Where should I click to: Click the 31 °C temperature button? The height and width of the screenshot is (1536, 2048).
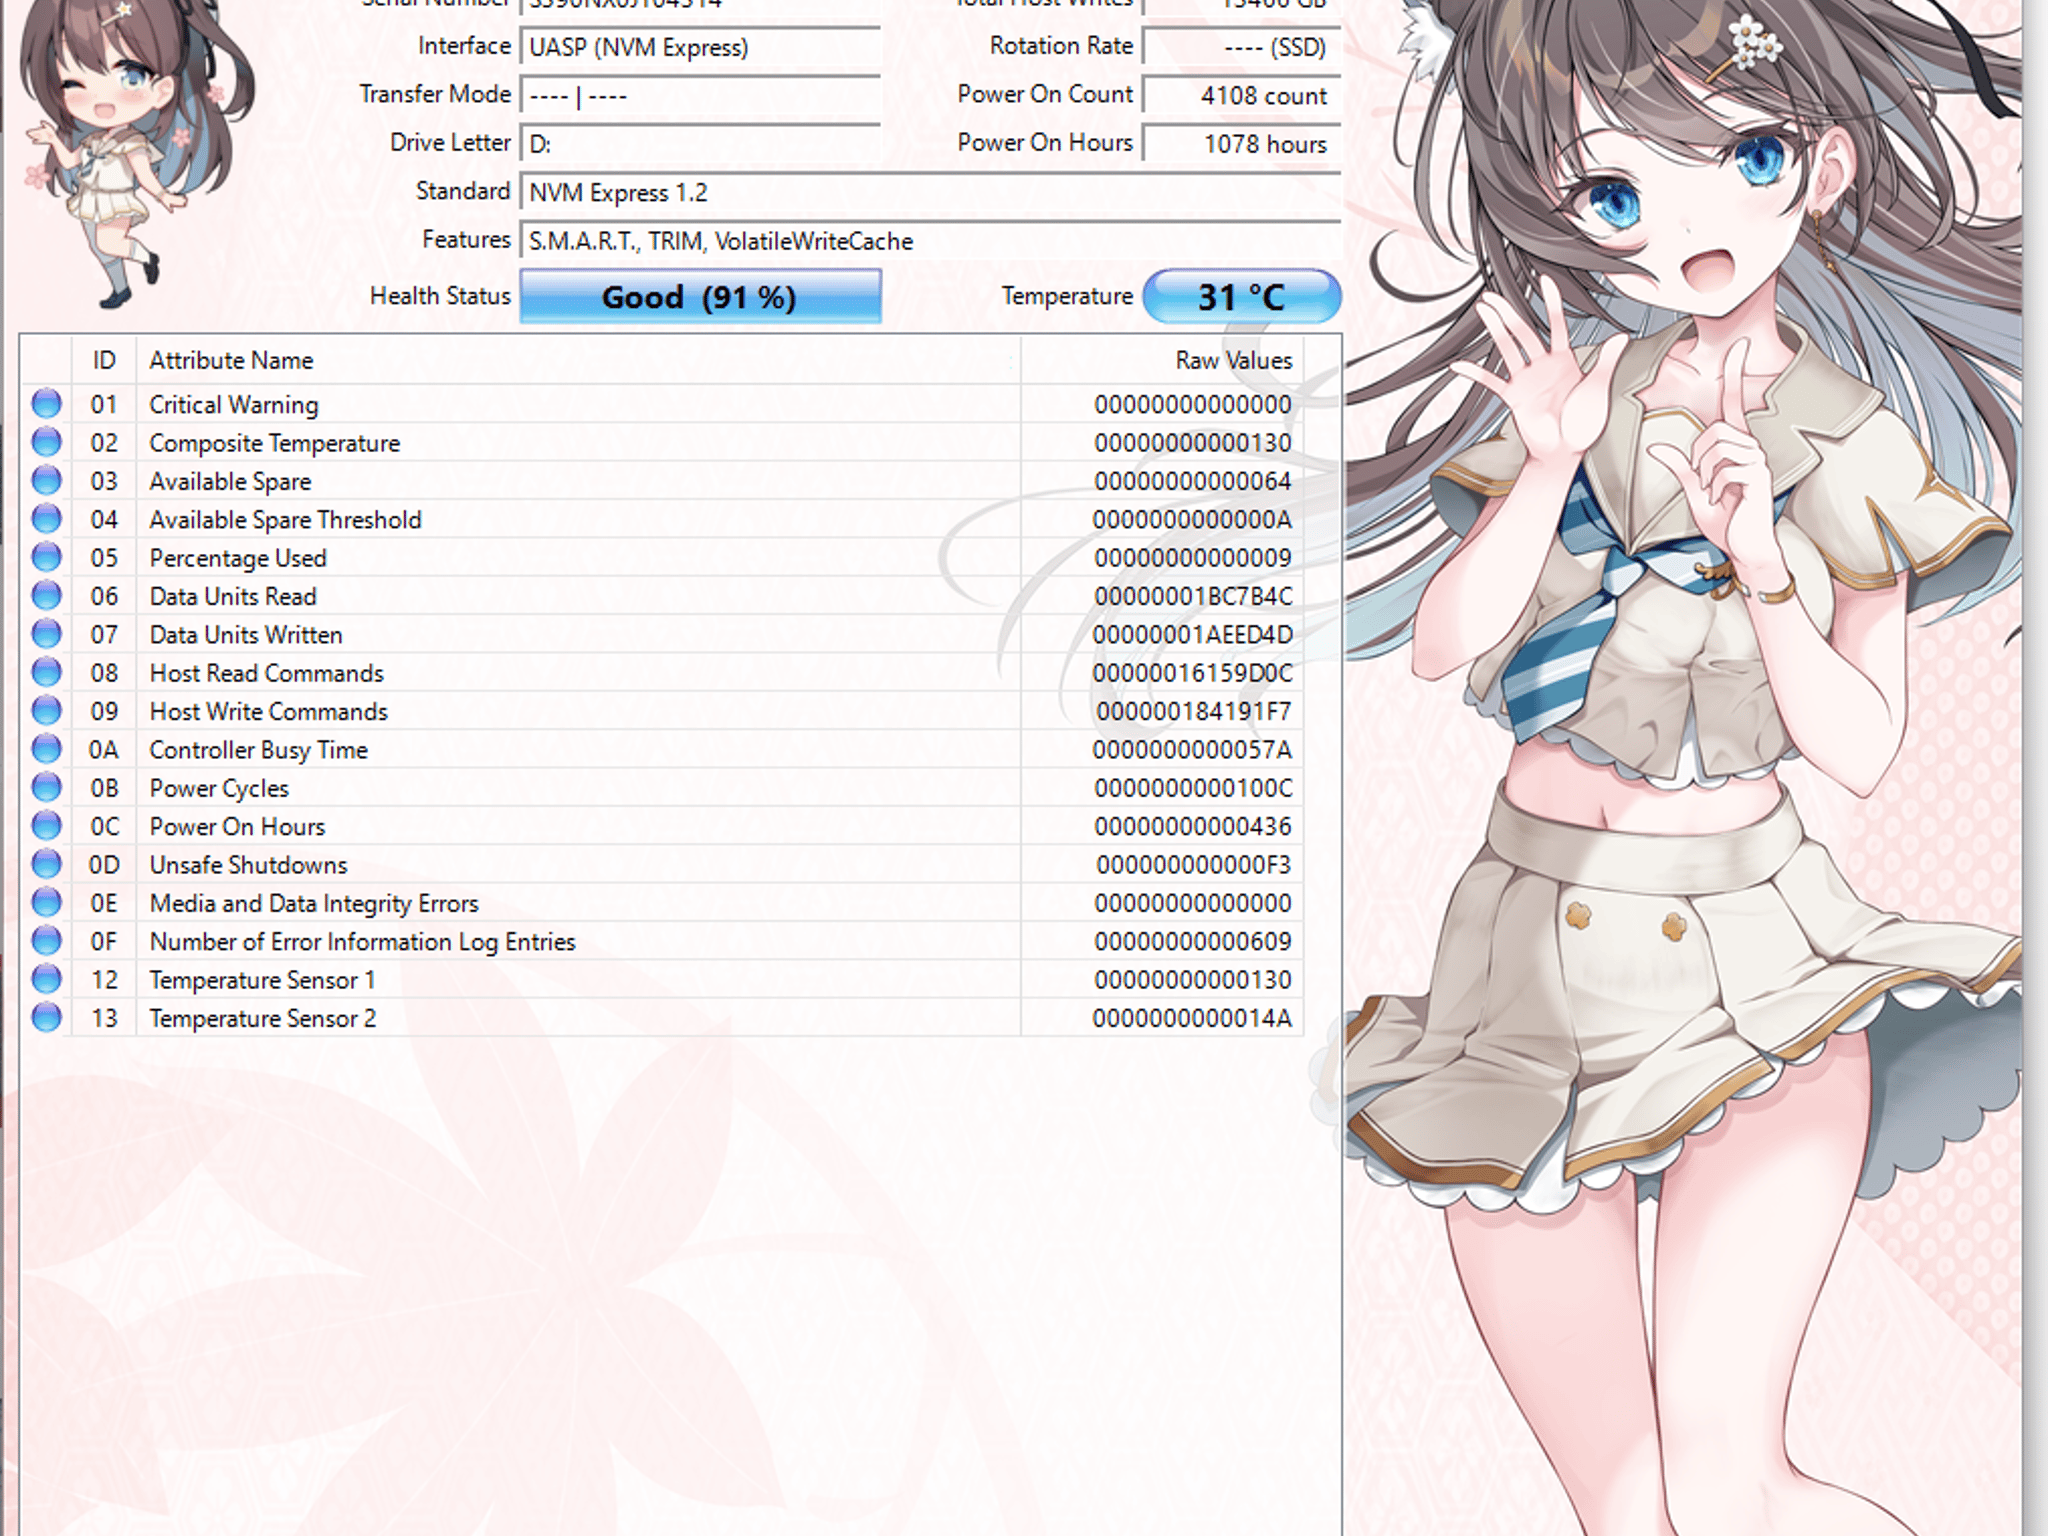1241,296
